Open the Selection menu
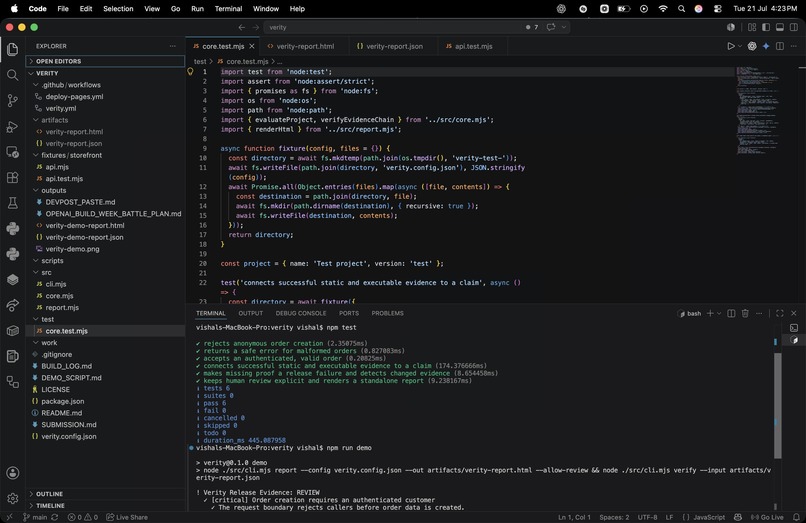The width and height of the screenshot is (806, 523). (x=118, y=9)
